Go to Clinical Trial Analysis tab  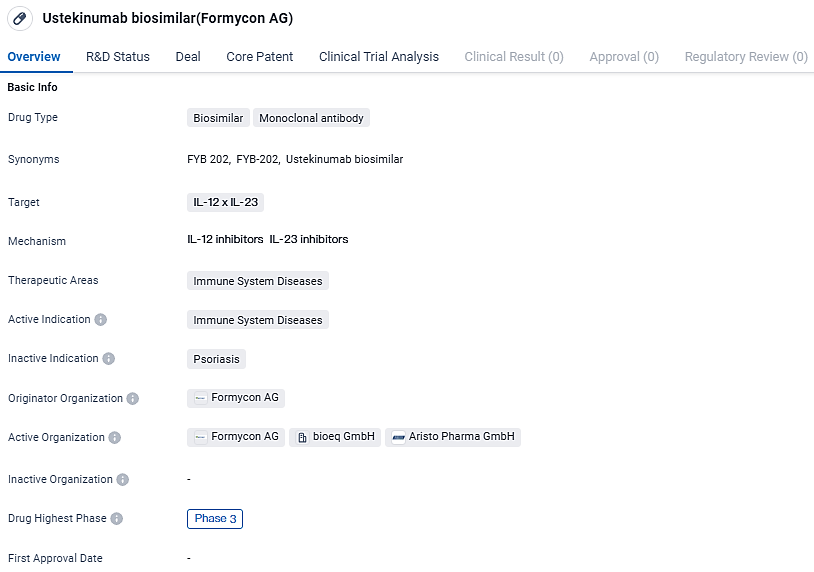[379, 57]
